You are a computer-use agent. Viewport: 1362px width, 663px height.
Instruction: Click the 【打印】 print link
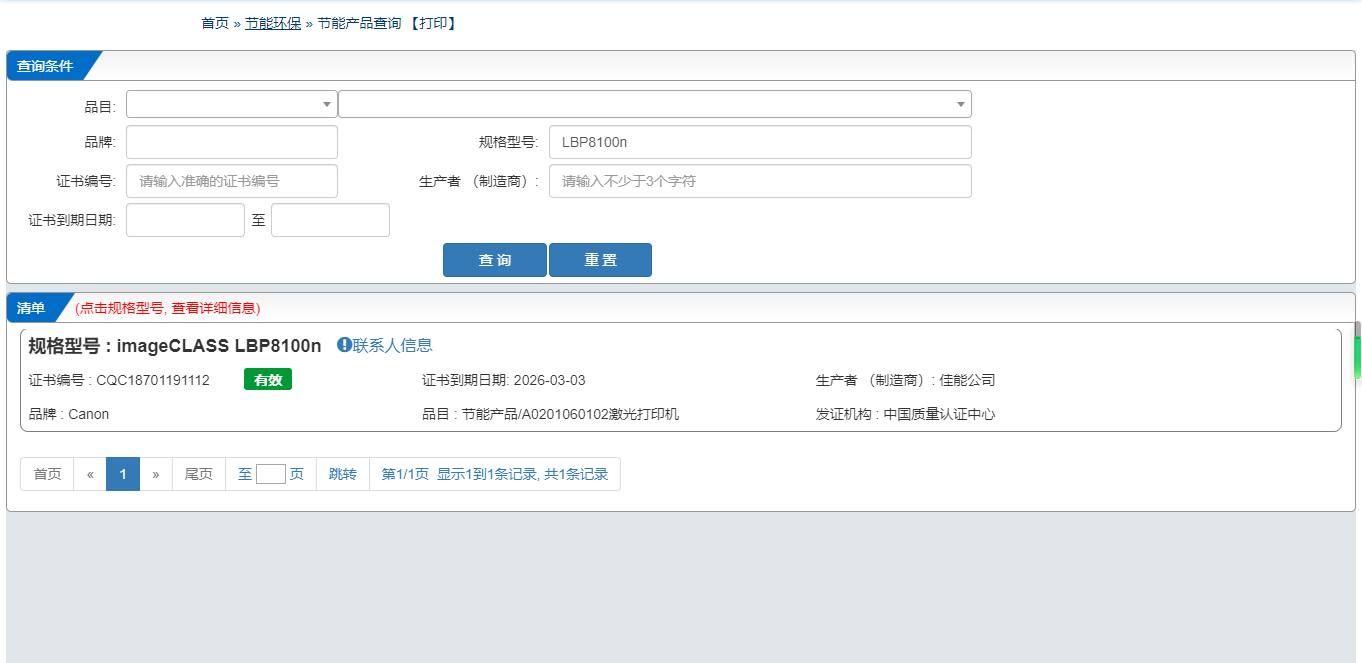pyautogui.click(x=433, y=23)
